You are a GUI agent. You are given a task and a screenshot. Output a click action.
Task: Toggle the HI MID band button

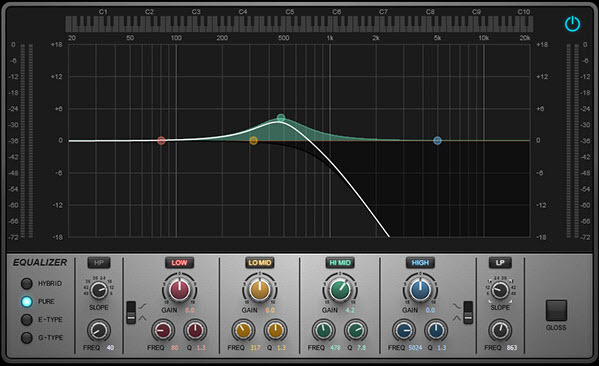[340, 263]
